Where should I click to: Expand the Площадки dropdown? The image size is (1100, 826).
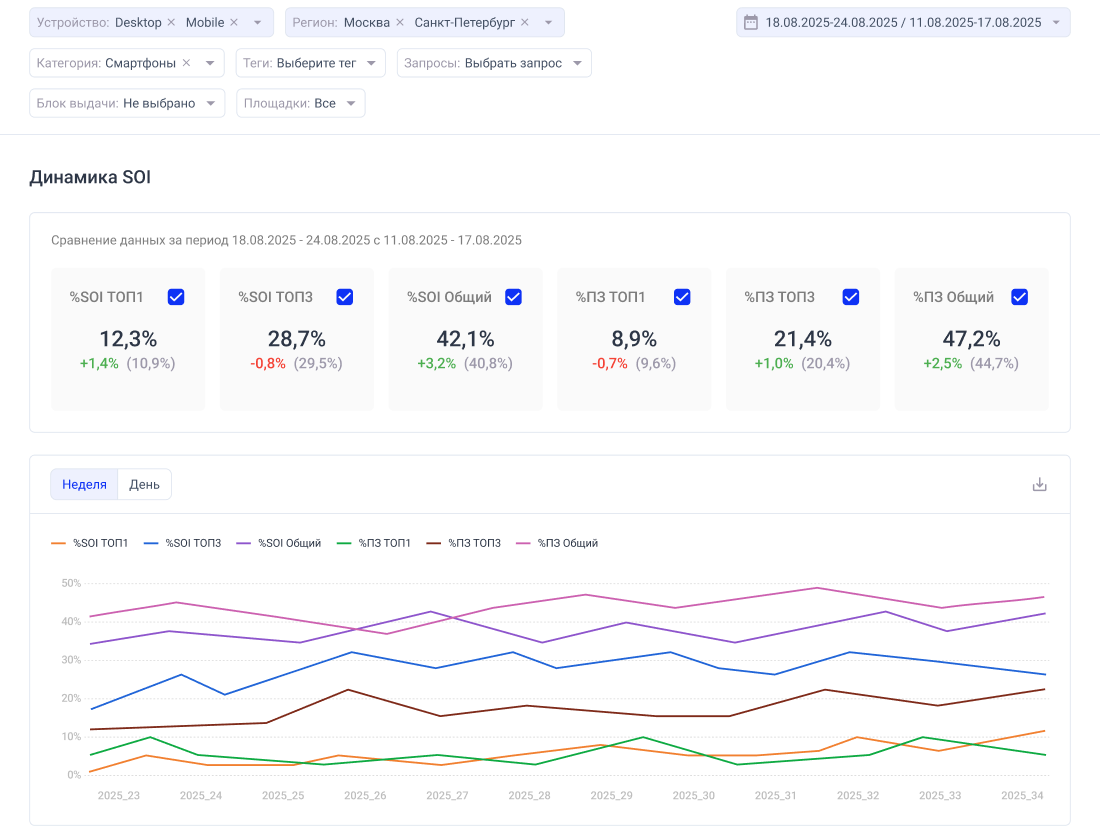[300, 103]
